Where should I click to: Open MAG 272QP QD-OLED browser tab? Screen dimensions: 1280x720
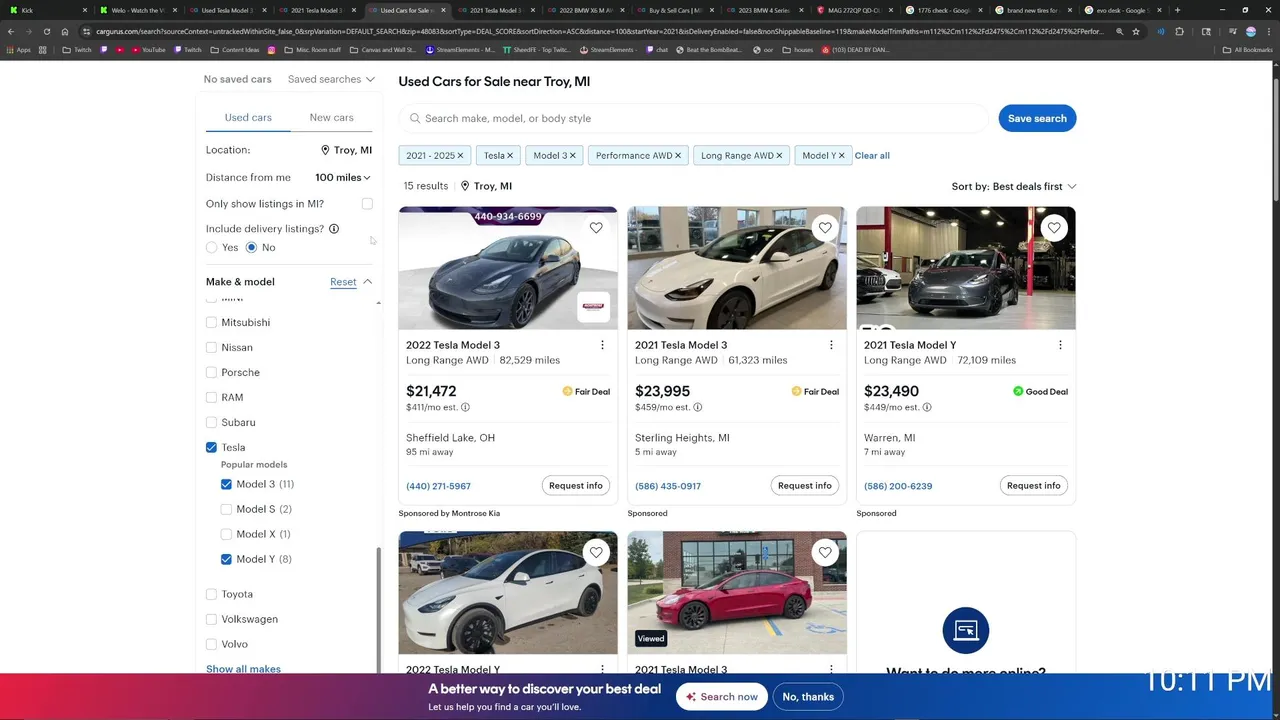[x=855, y=10]
